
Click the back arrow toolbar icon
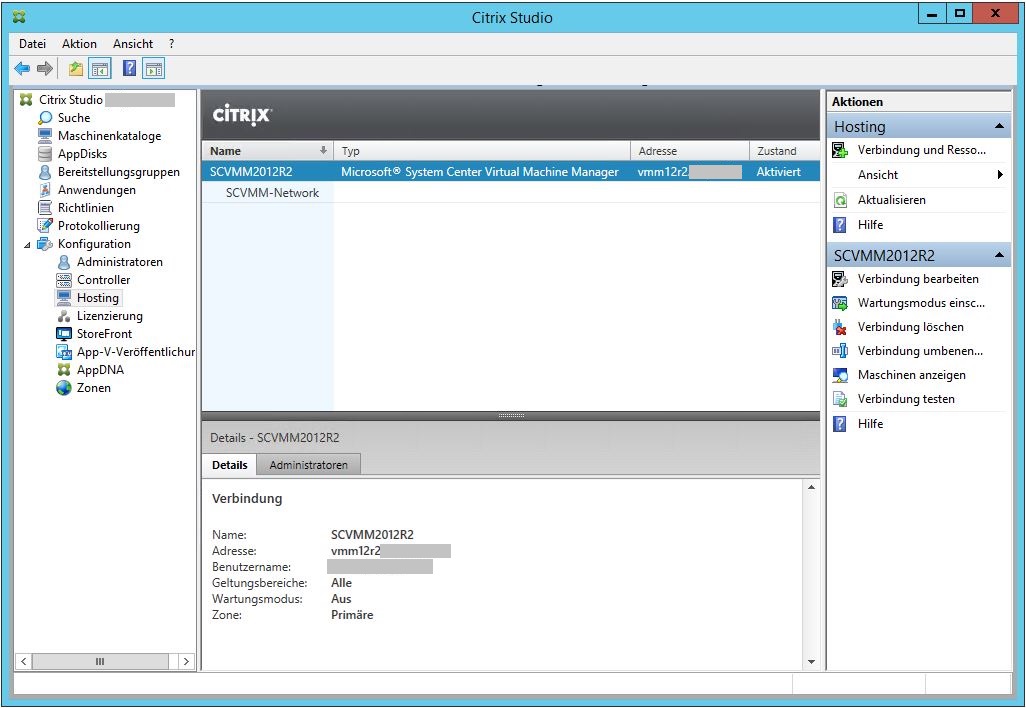click(x=22, y=69)
